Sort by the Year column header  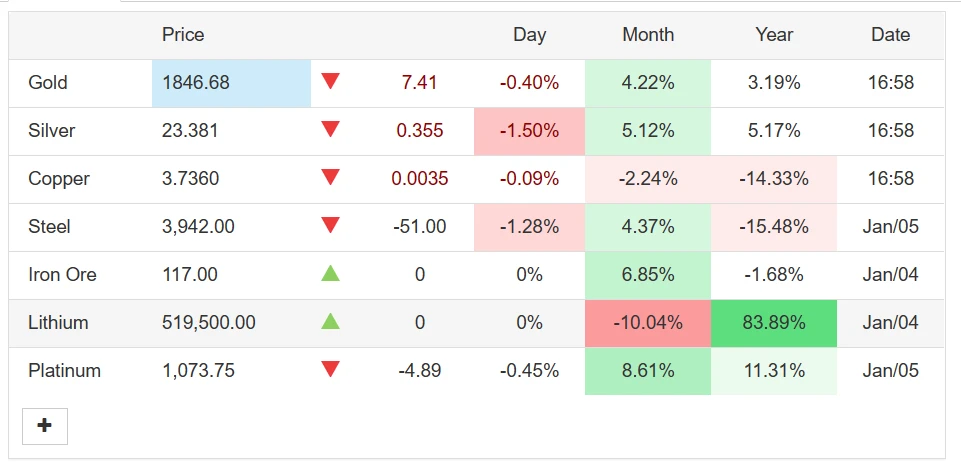pyautogui.click(x=774, y=34)
